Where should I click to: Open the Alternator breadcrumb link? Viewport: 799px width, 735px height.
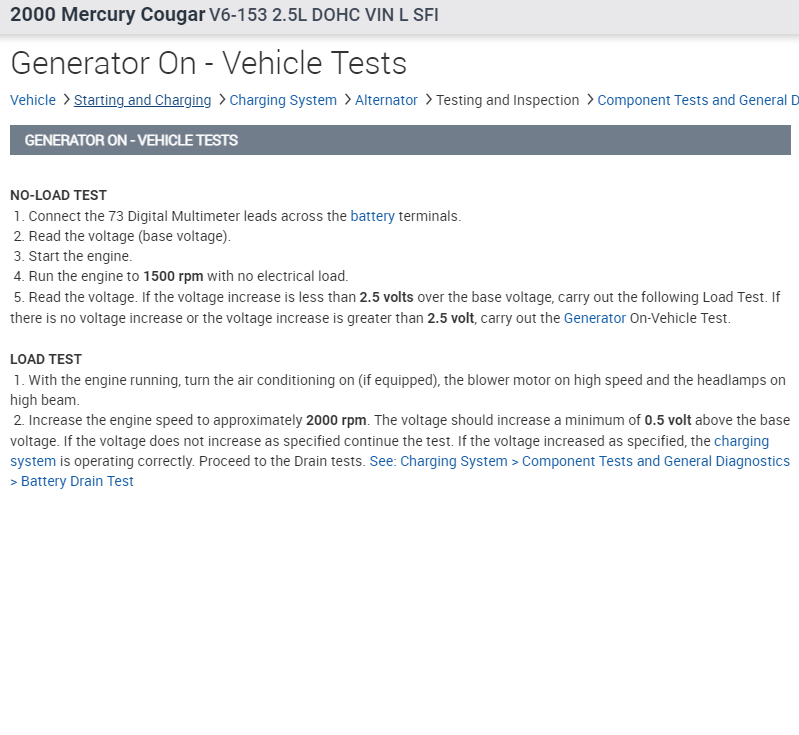tap(386, 100)
